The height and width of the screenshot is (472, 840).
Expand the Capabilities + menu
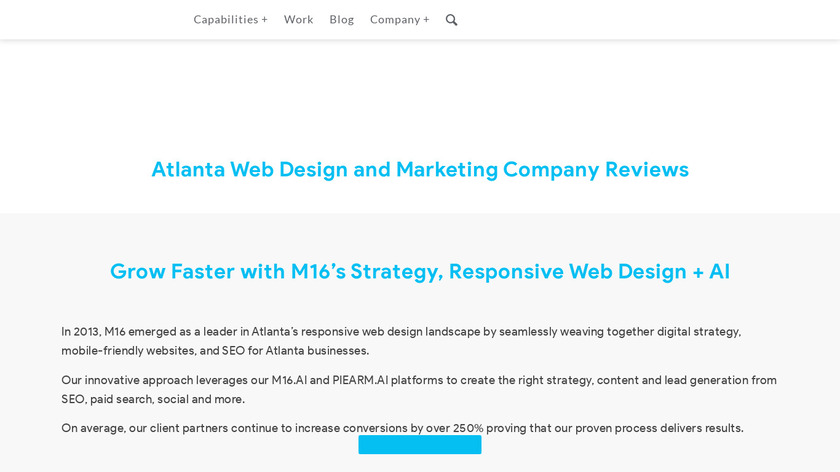point(230,19)
